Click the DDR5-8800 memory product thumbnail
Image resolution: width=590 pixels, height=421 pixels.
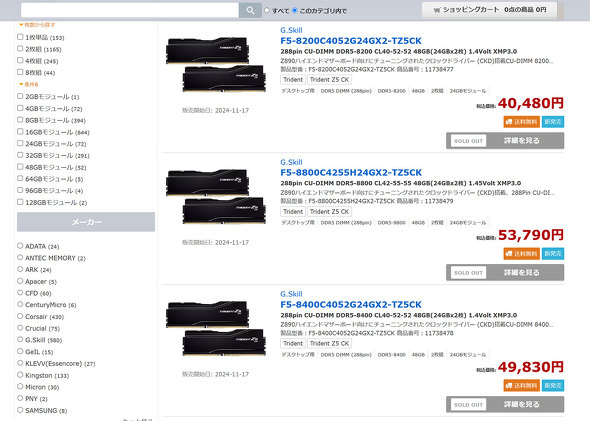216,196
